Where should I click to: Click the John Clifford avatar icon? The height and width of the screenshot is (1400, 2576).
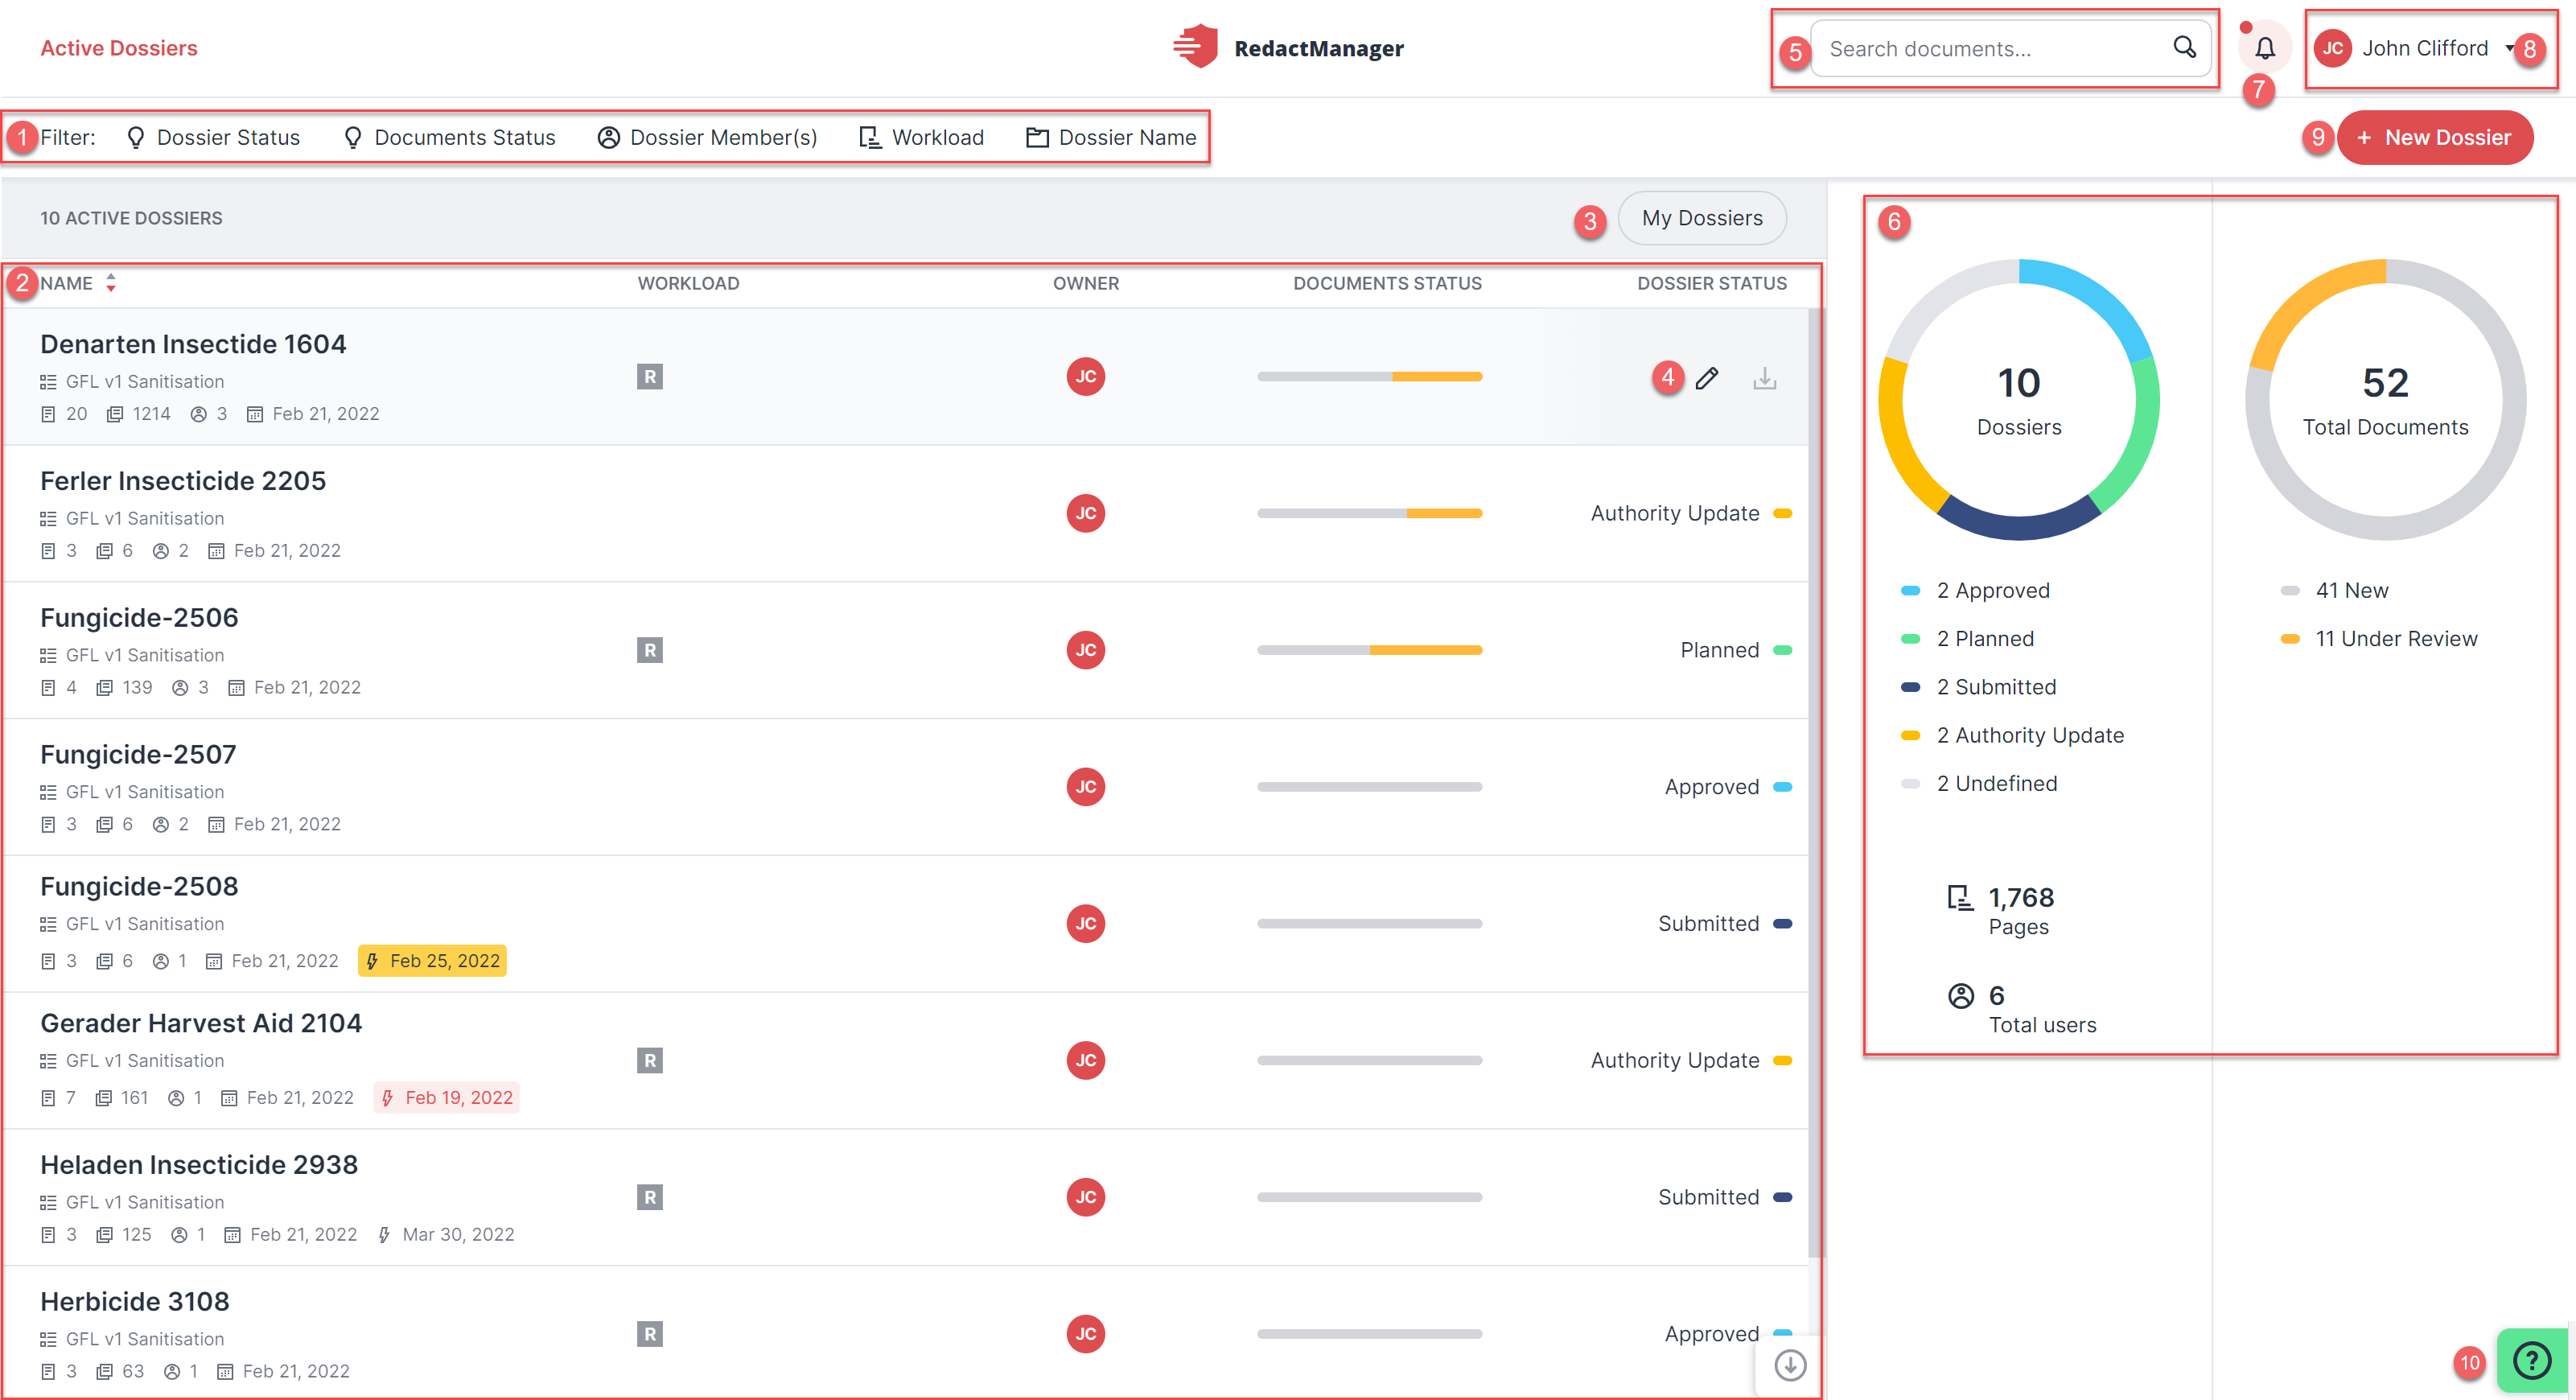click(x=2332, y=48)
